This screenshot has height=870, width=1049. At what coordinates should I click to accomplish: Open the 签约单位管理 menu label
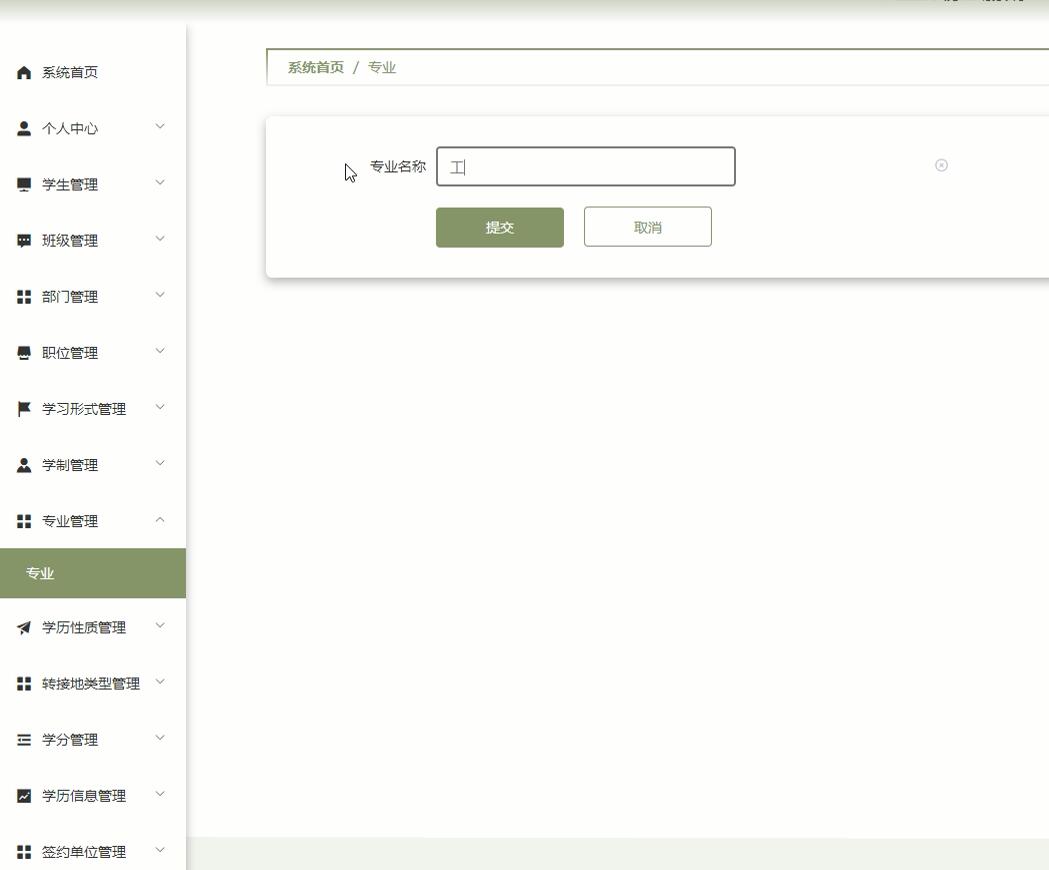[84, 852]
